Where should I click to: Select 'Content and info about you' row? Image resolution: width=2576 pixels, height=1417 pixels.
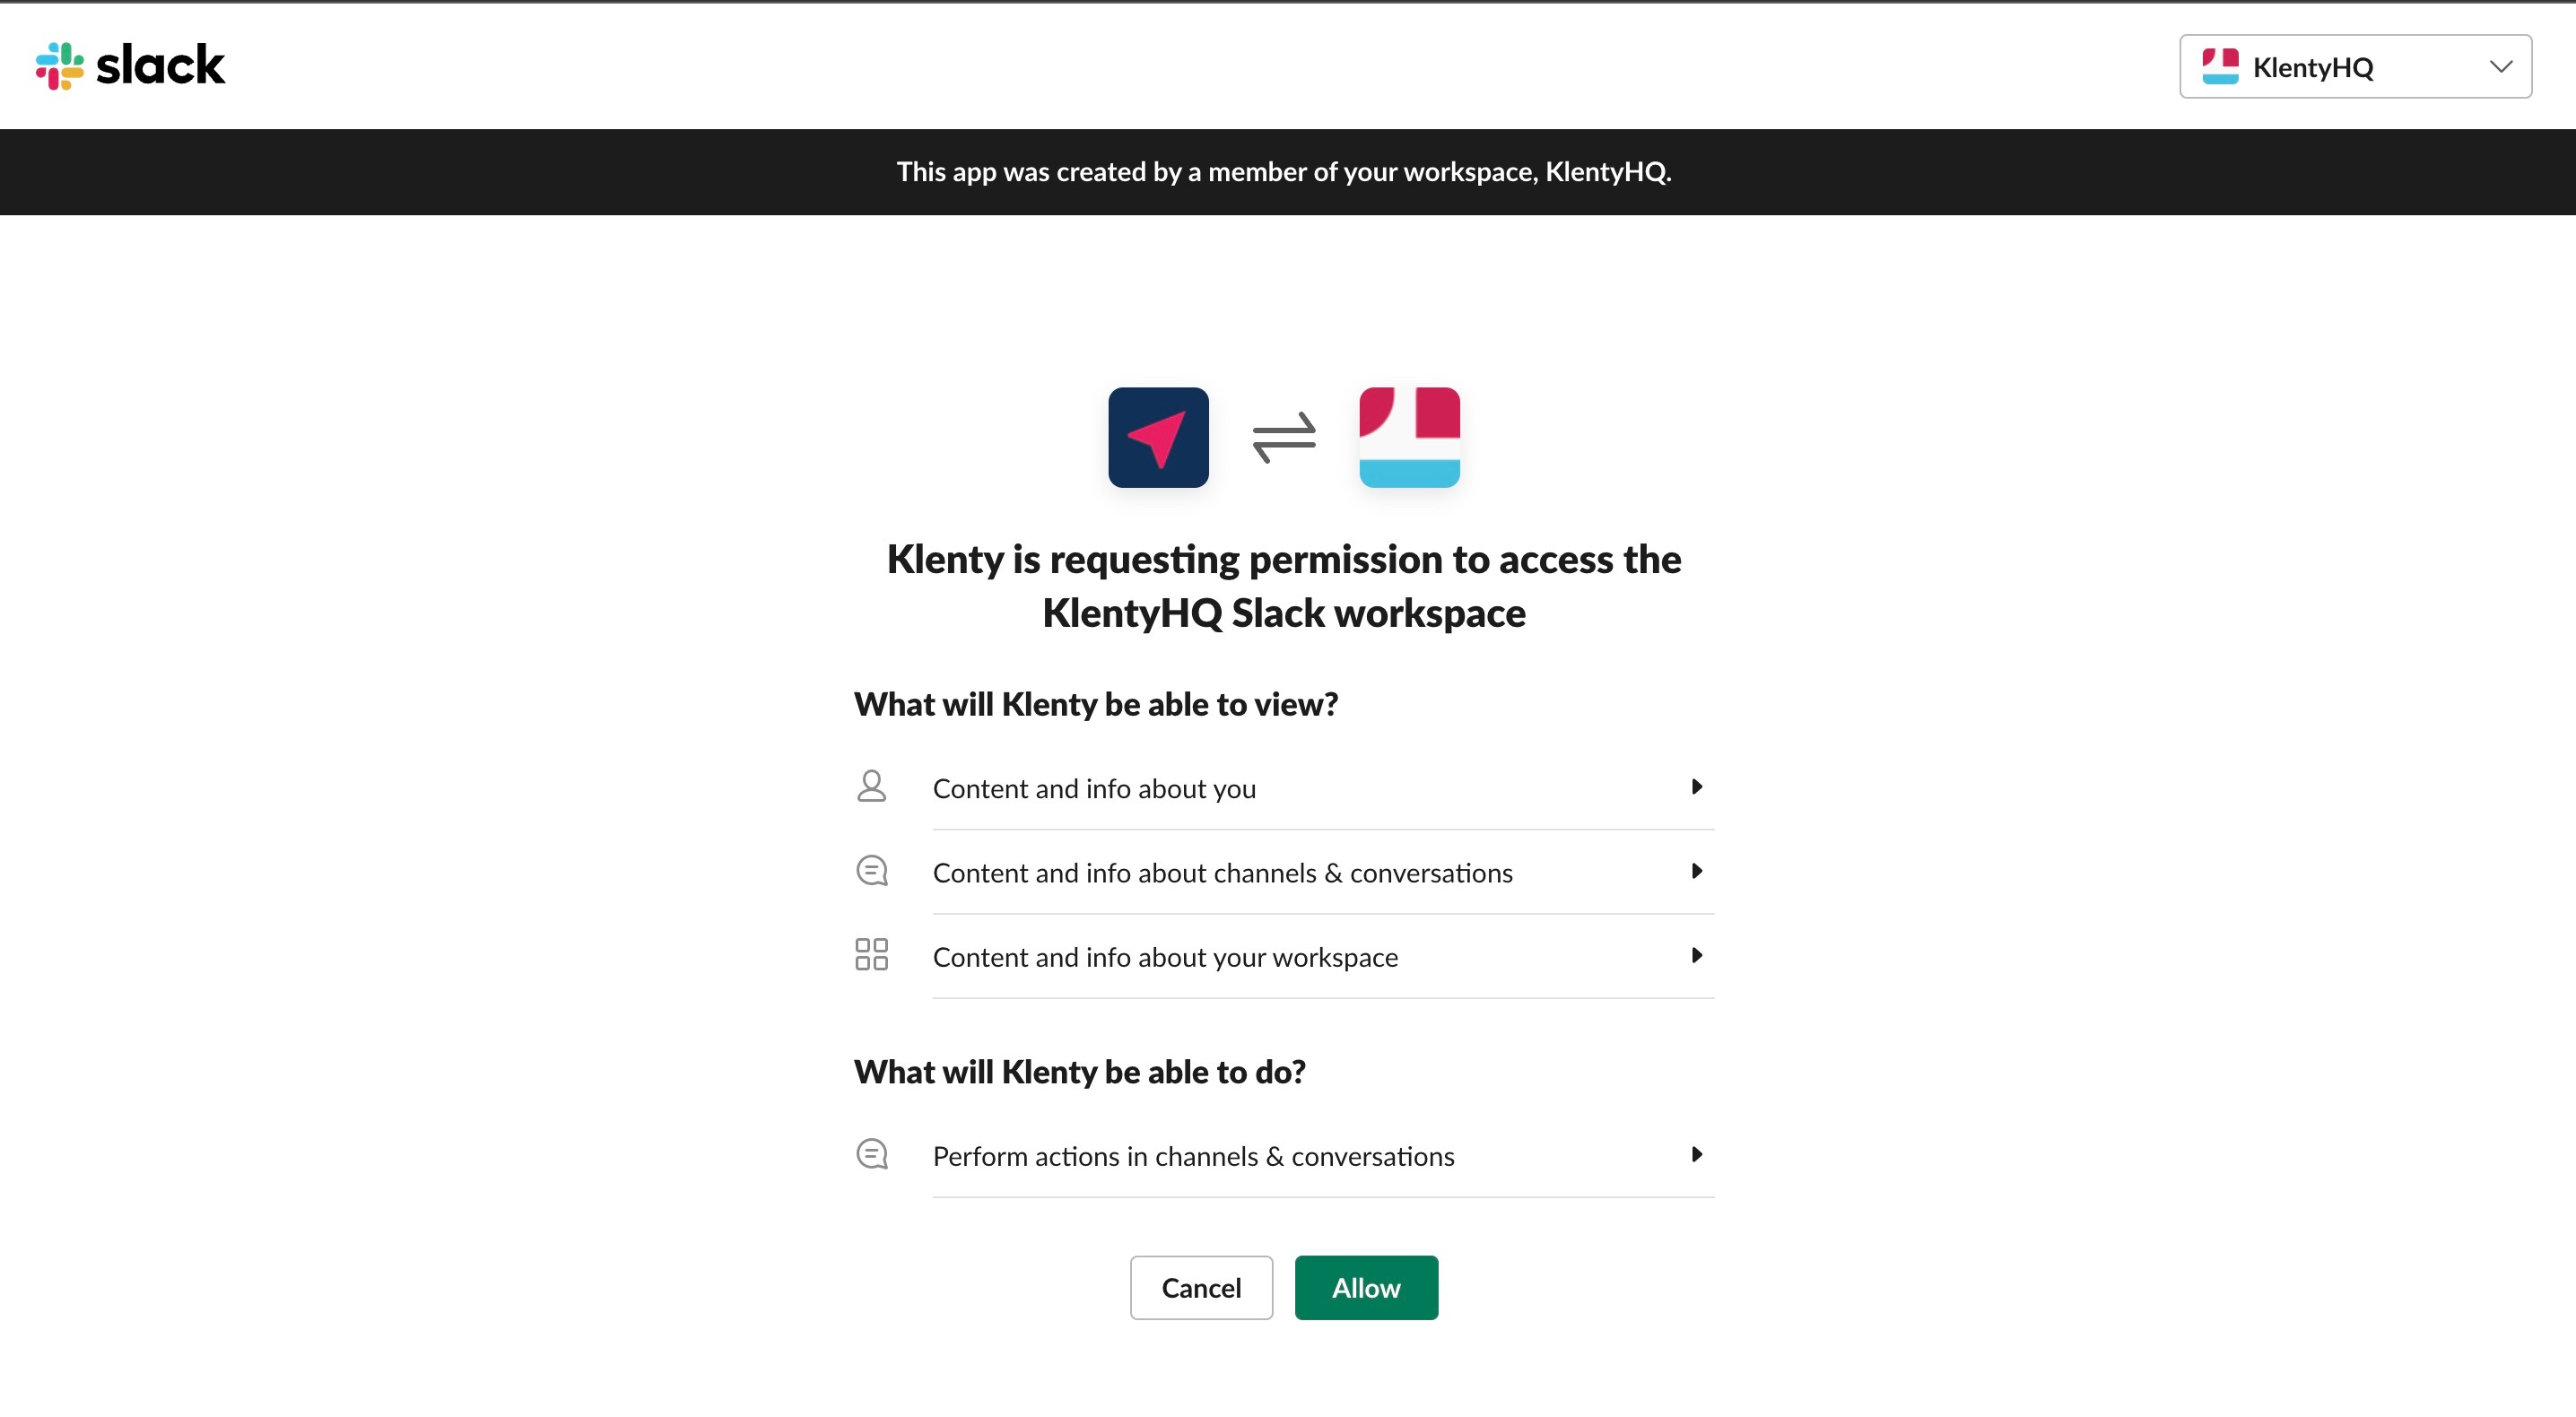click(x=1094, y=789)
